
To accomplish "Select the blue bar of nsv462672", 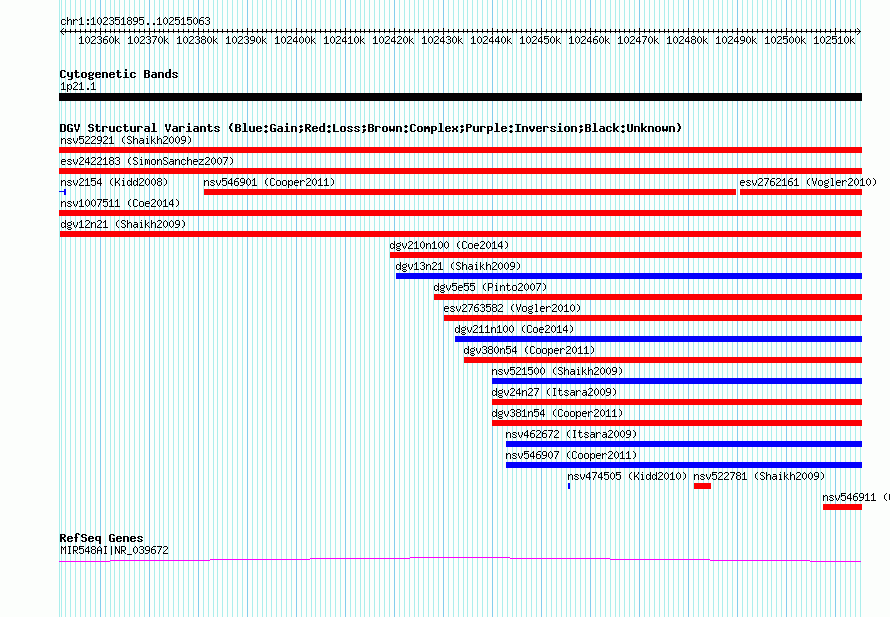I will point(684,444).
